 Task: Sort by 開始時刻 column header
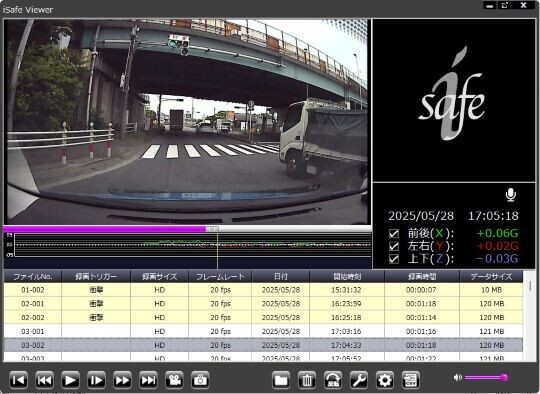pyautogui.click(x=347, y=277)
